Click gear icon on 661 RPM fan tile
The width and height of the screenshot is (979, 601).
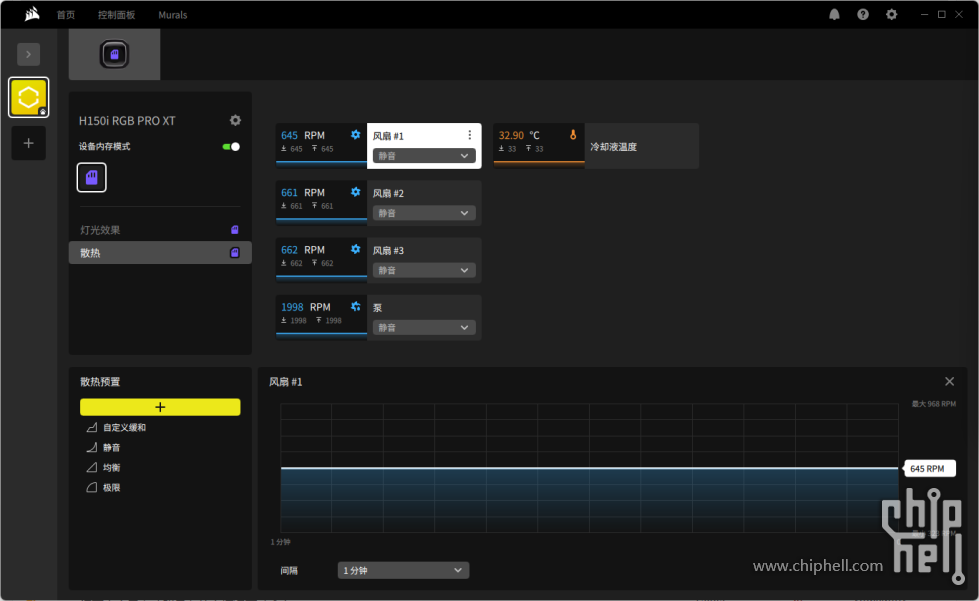point(355,192)
